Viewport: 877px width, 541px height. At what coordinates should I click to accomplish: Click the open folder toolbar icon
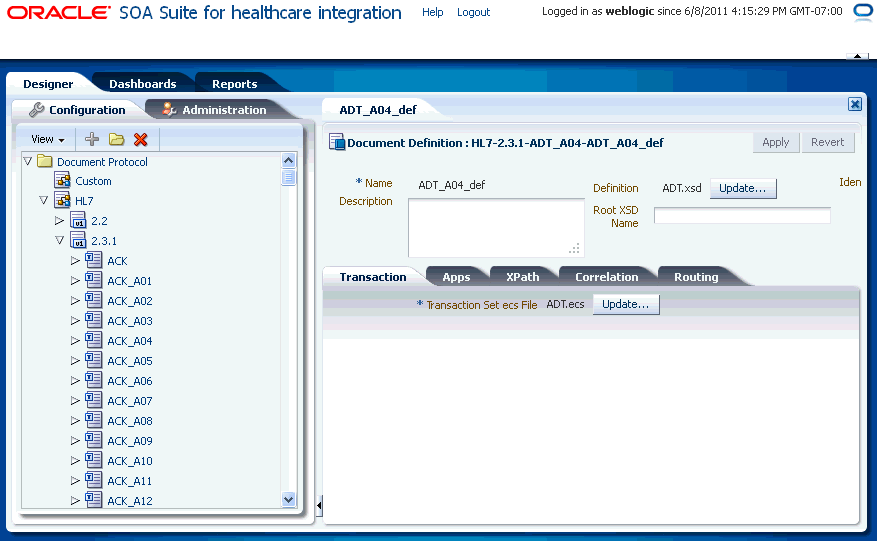pyautogui.click(x=116, y=139)
